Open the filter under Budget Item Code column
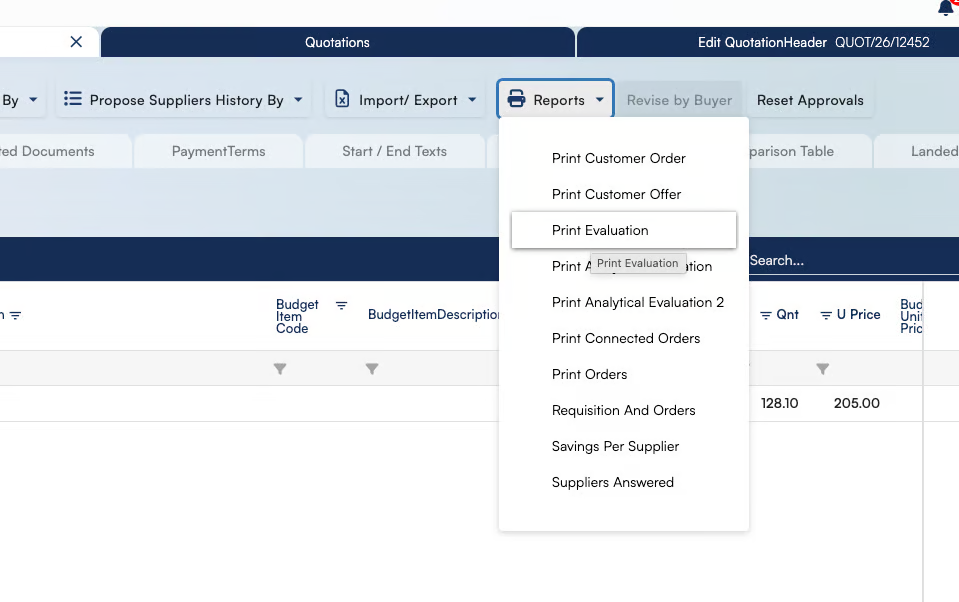The image size is (959, 602). pos(280,369)
